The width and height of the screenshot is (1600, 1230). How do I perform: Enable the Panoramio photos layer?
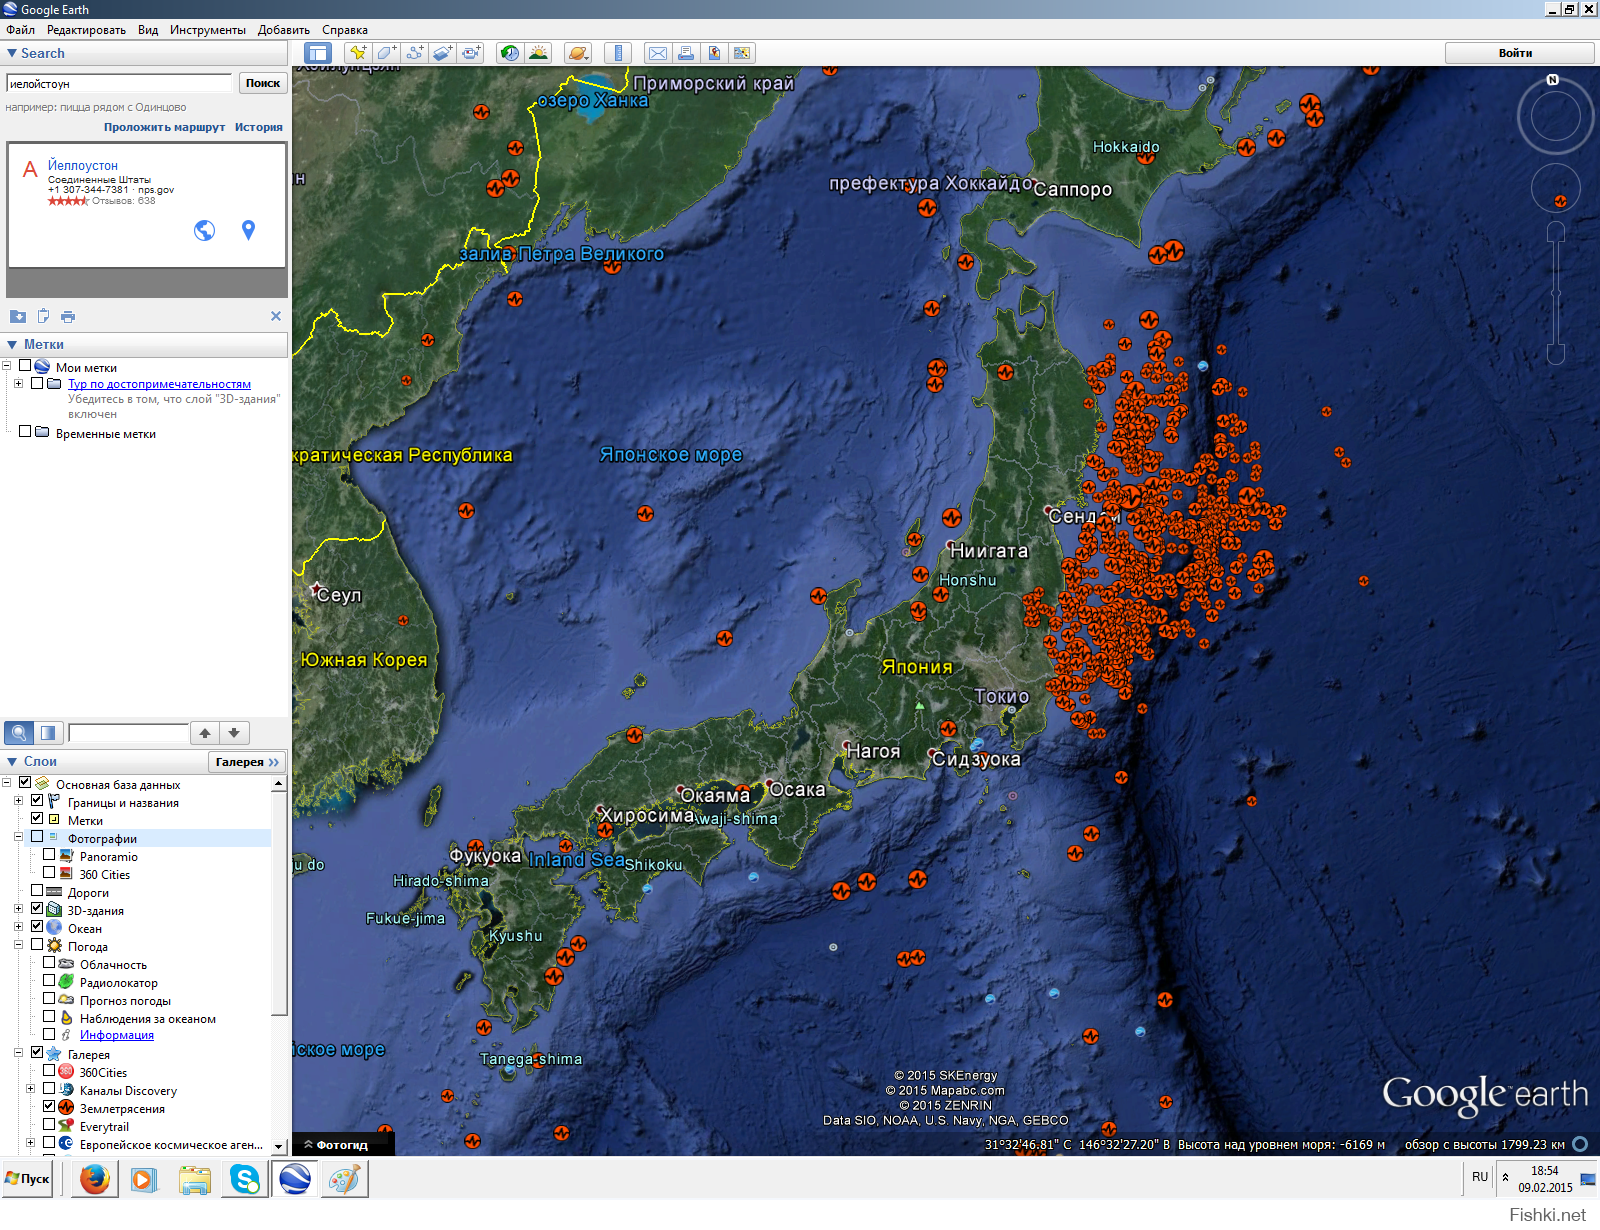(x=49, y=855)
